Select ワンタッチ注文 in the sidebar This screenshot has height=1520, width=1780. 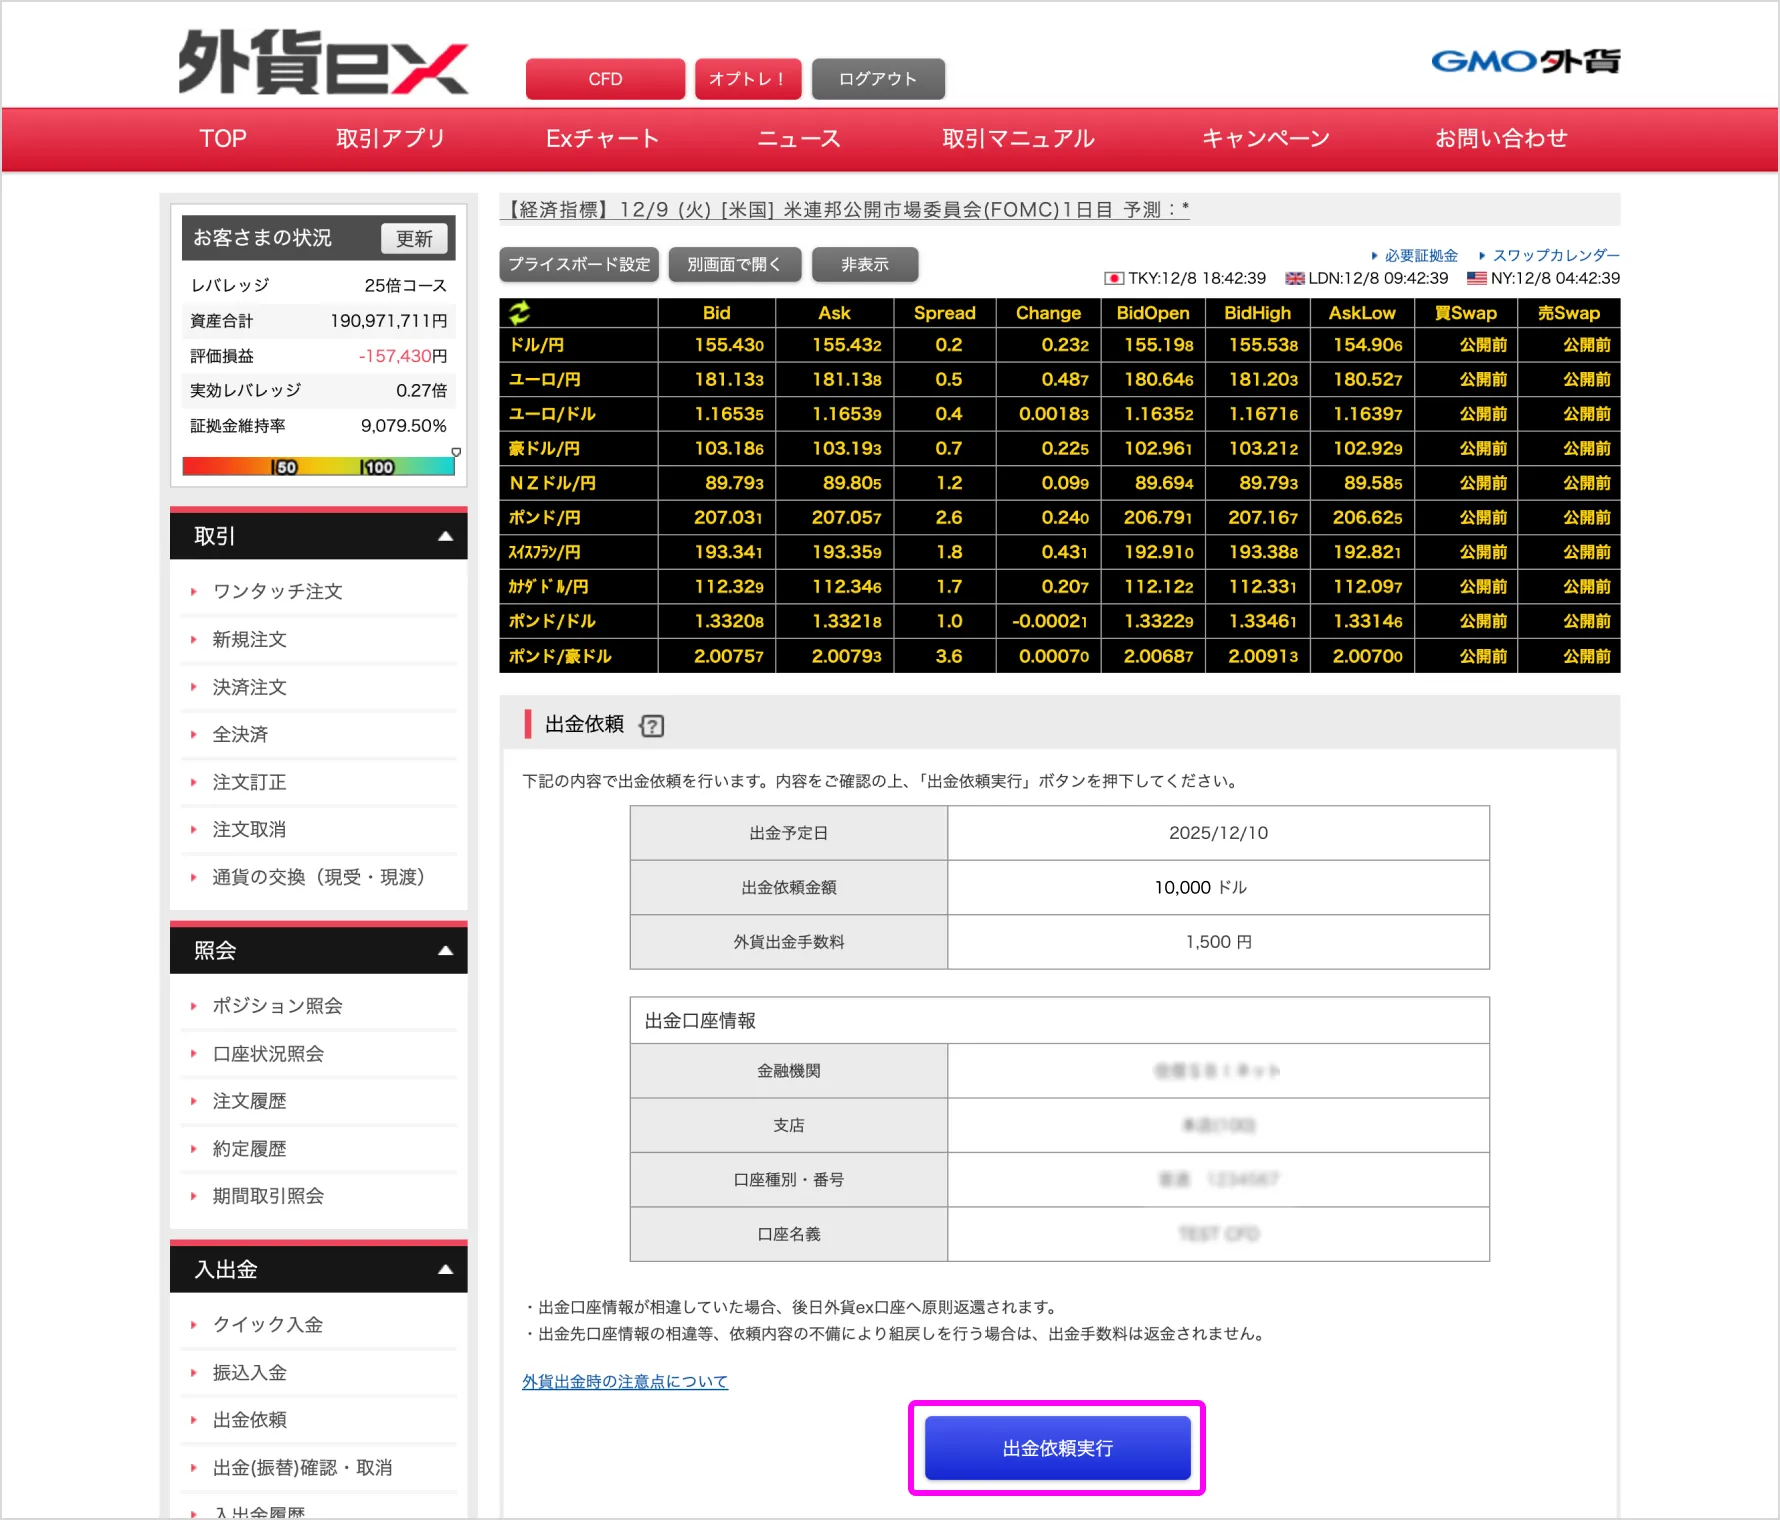(x=277, y=592)
